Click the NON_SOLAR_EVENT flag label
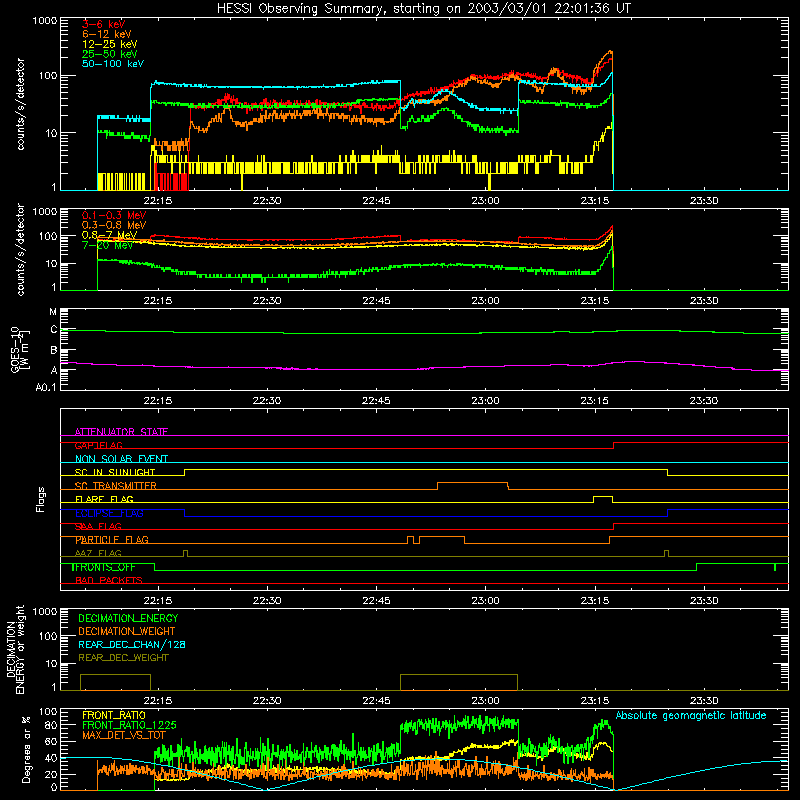Image resolution: width=800 pixels, height=800 pixels. pos(121,459)
